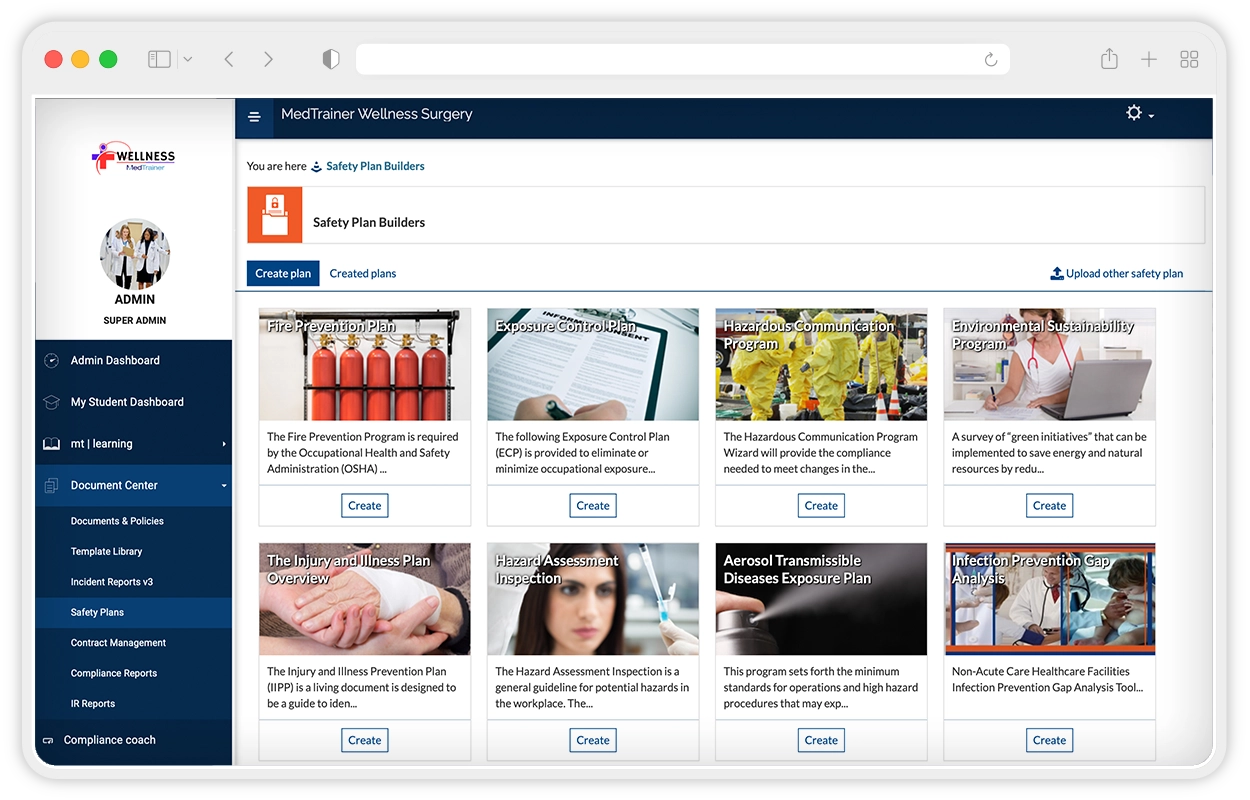Viewport: 1250px width, 800px height.
Task: Open the hamburger menu icon
Action: click(x=254, y=117)
